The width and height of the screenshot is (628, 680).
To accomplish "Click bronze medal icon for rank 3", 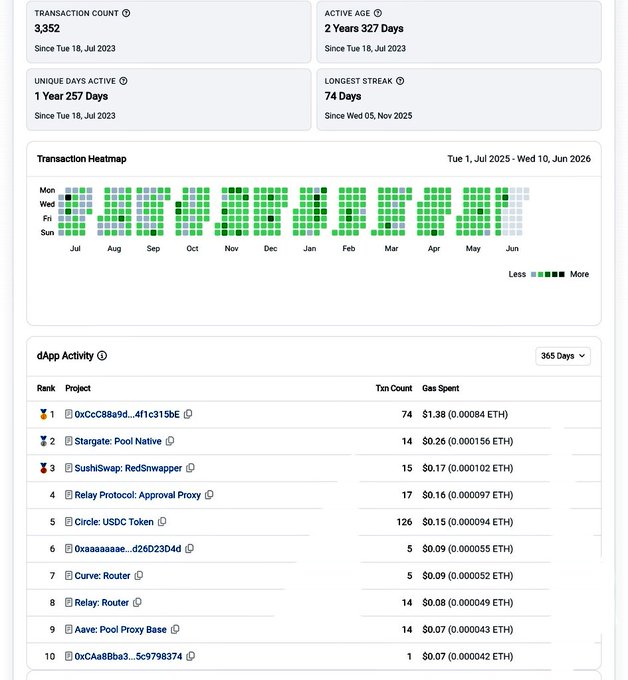I will 43,468.
